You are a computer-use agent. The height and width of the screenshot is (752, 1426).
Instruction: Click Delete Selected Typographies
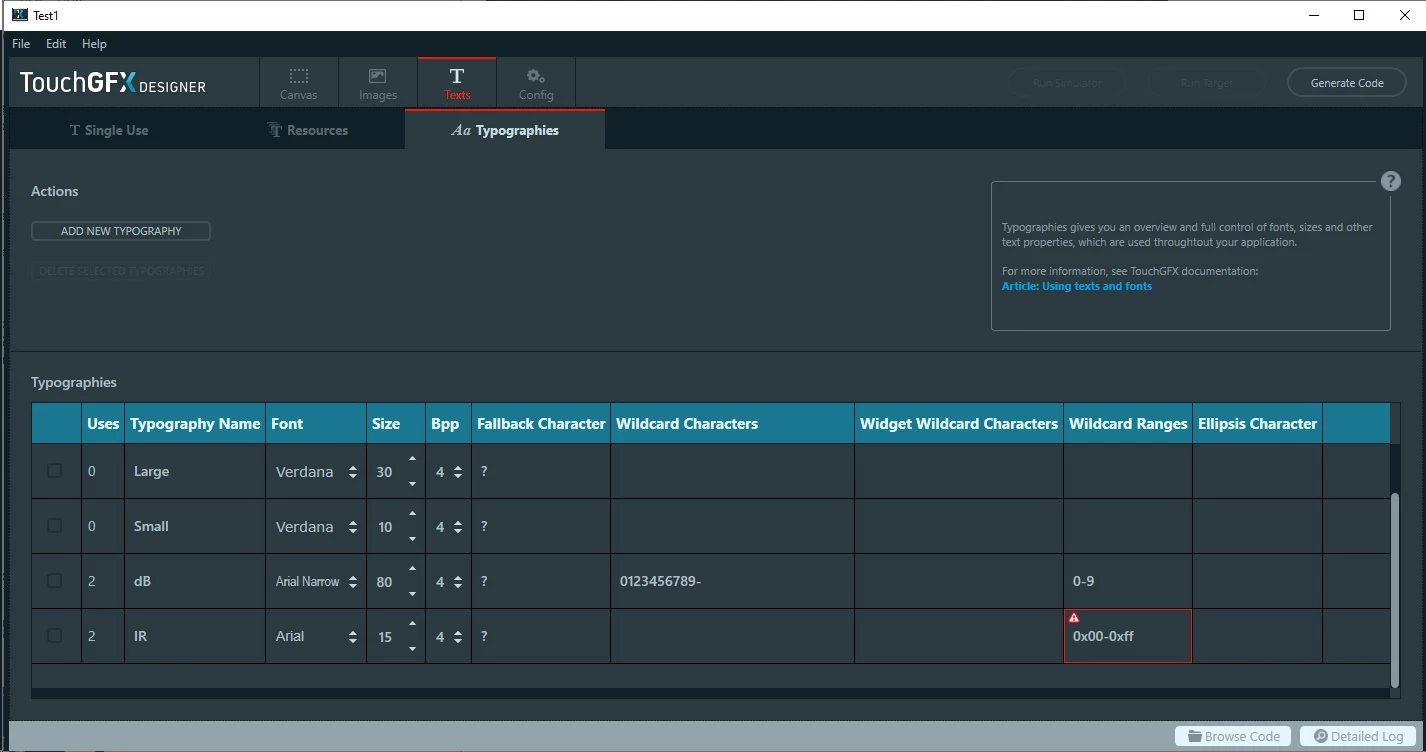(x=121, y=271)
